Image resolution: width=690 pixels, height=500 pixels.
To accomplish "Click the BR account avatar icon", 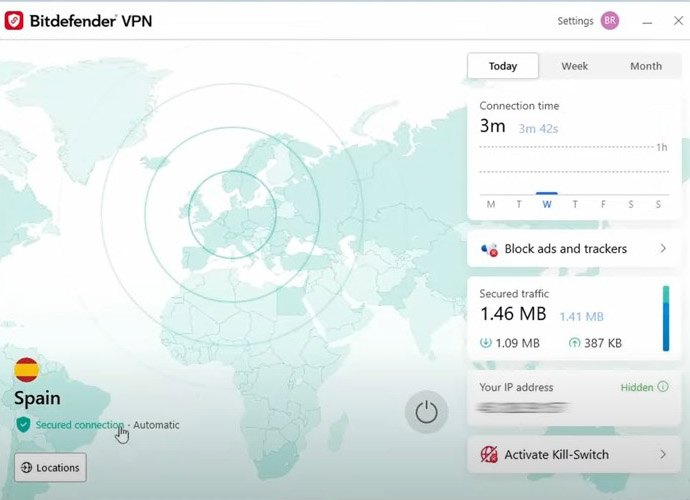I will pos(609,20).
